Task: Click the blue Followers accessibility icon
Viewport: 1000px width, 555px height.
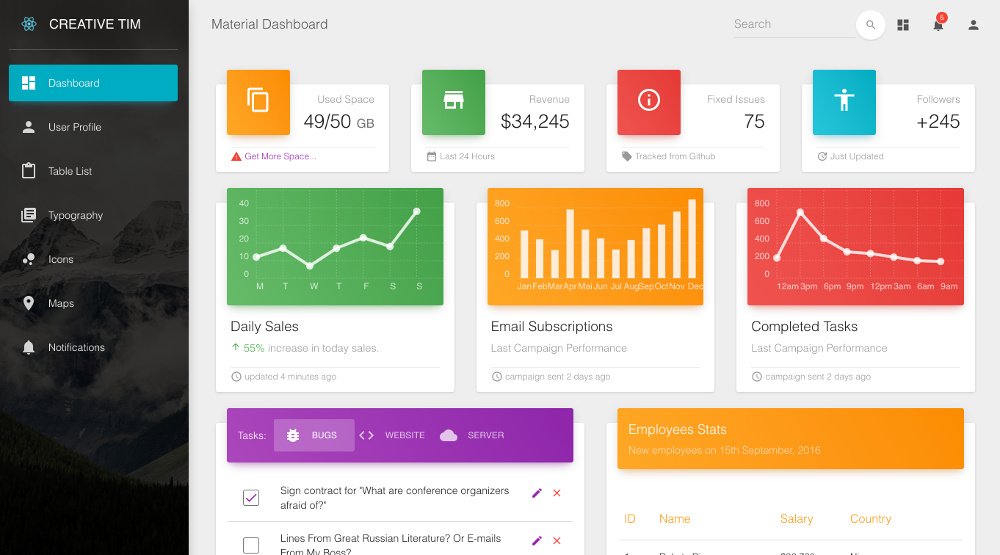Action: [844, 101]
